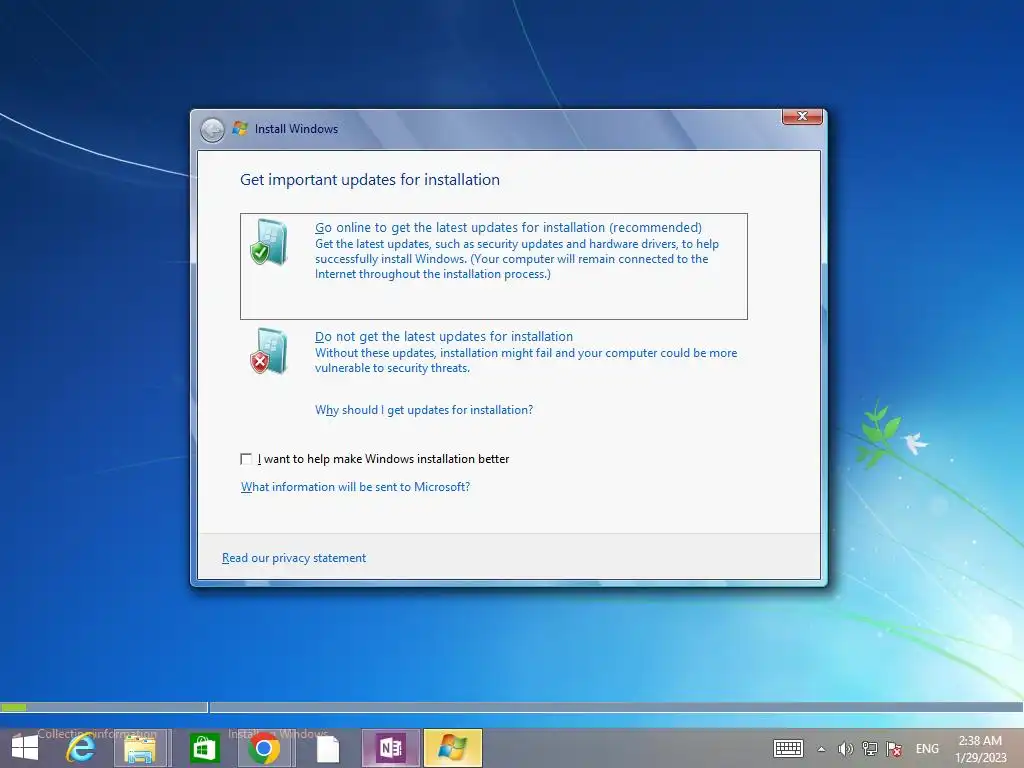Click the Windows flag in dialog title

(x=240, y=129)
